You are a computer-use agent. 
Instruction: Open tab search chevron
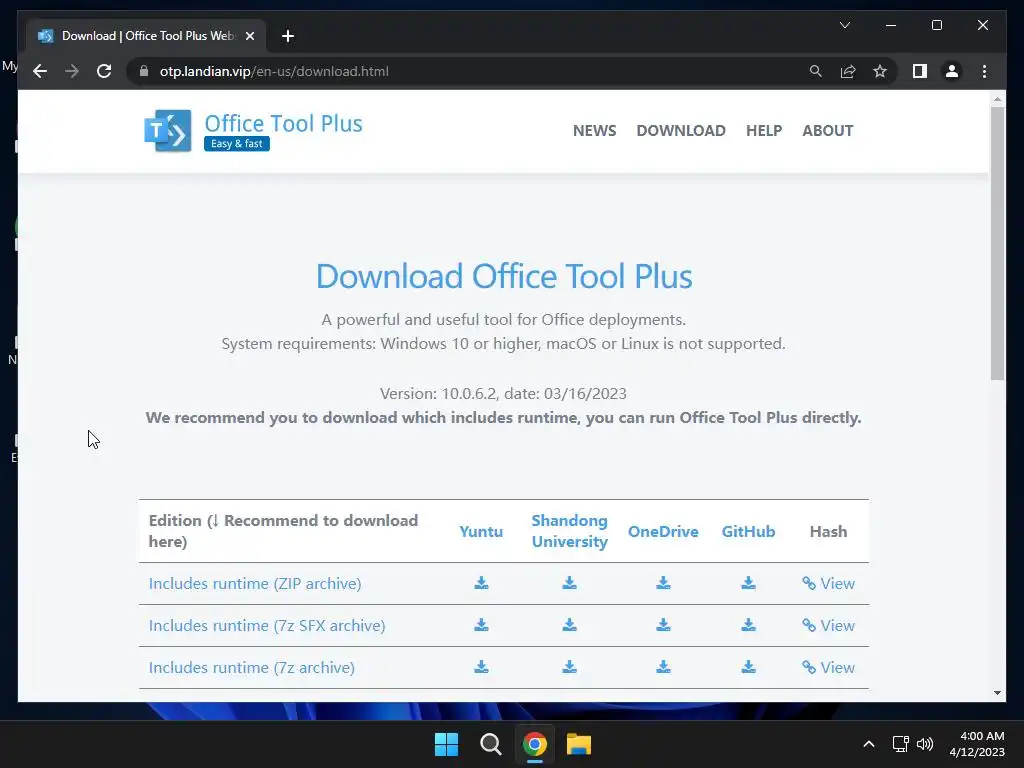coord(844,25)
